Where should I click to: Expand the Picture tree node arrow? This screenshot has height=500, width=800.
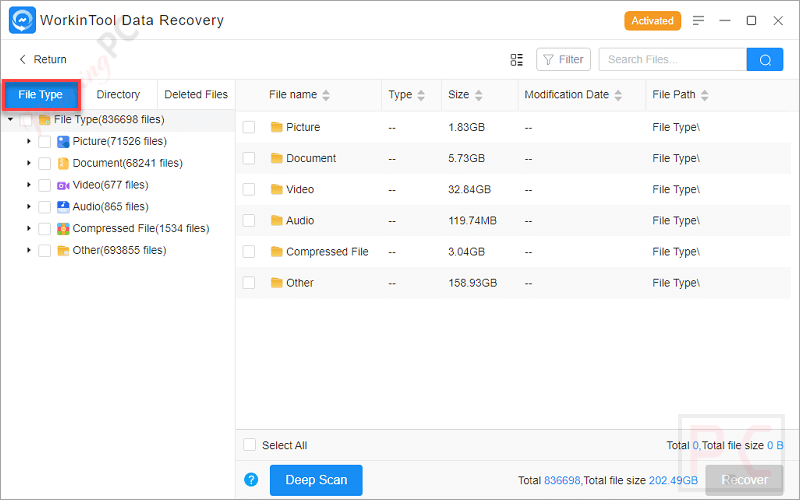(29, 141)
